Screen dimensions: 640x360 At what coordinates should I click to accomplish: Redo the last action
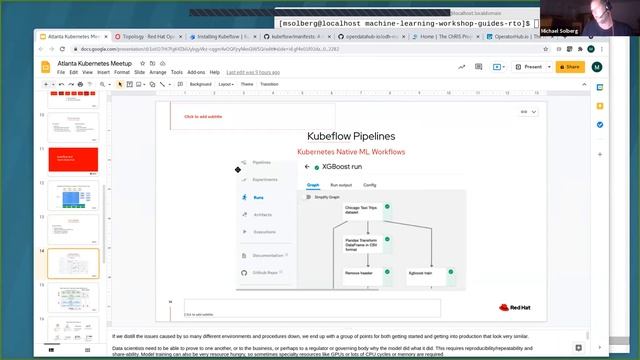(71, 84)
